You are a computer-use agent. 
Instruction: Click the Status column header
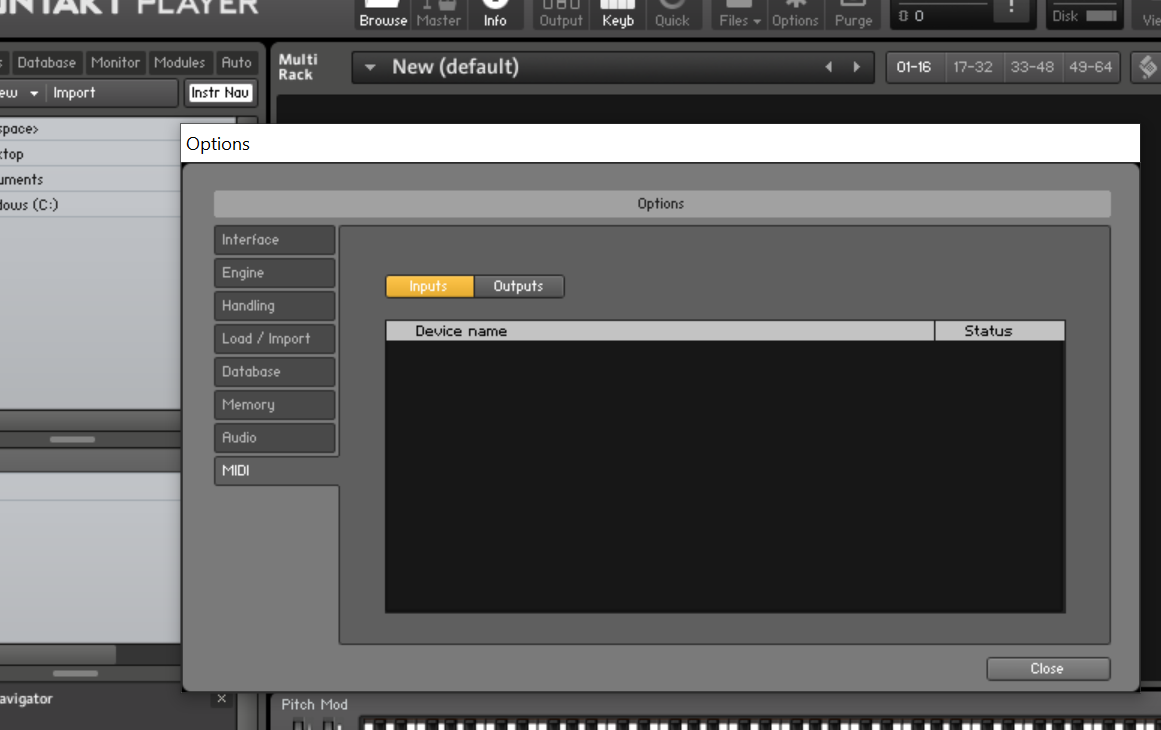[x=1000, y=331]
